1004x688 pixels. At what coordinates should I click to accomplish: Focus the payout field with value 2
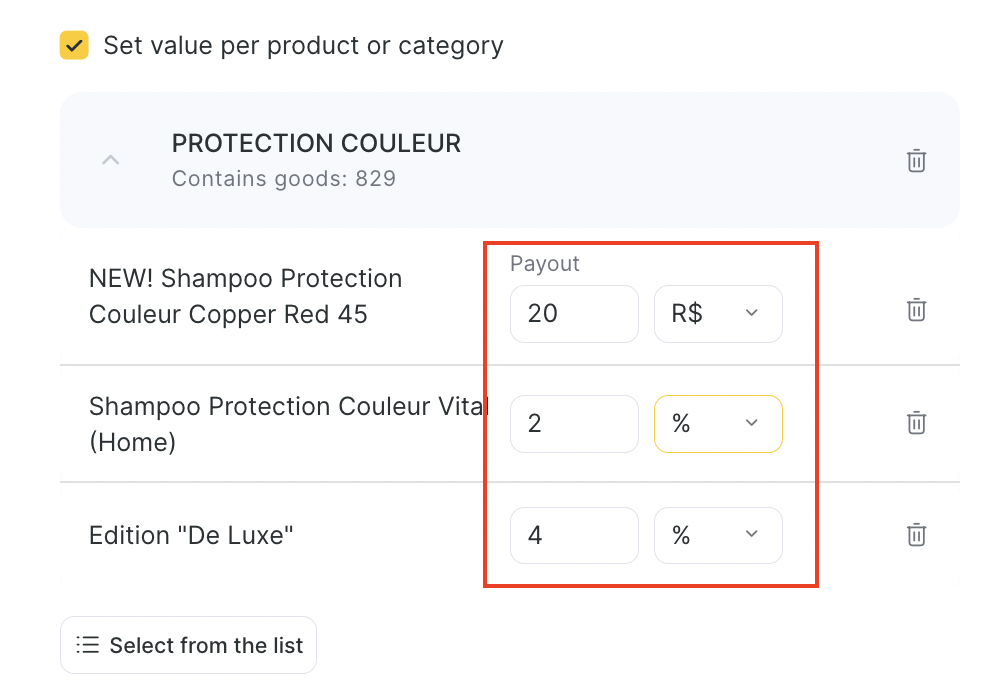[x=574, y=424]
